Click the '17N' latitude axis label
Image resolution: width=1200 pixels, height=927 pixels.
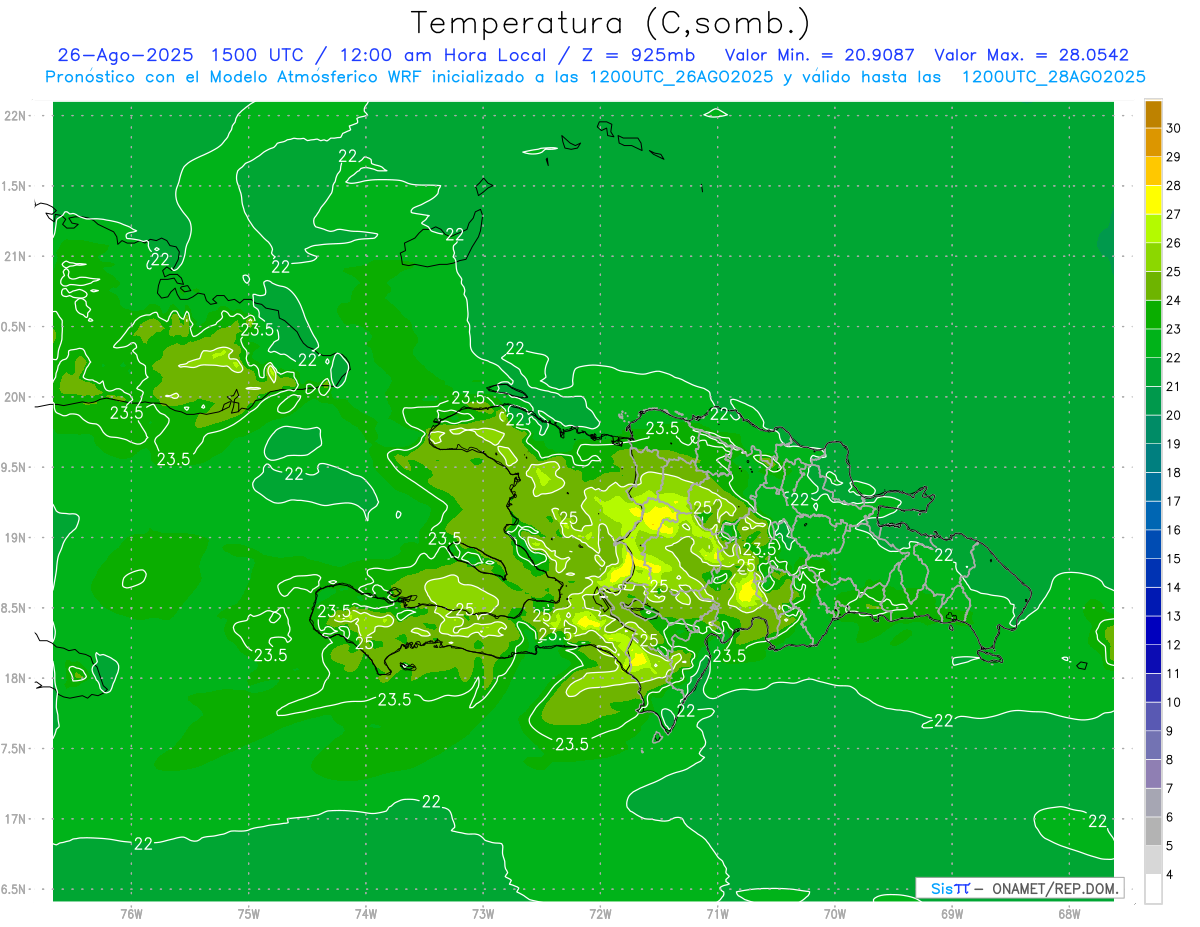tap(14, 819)
